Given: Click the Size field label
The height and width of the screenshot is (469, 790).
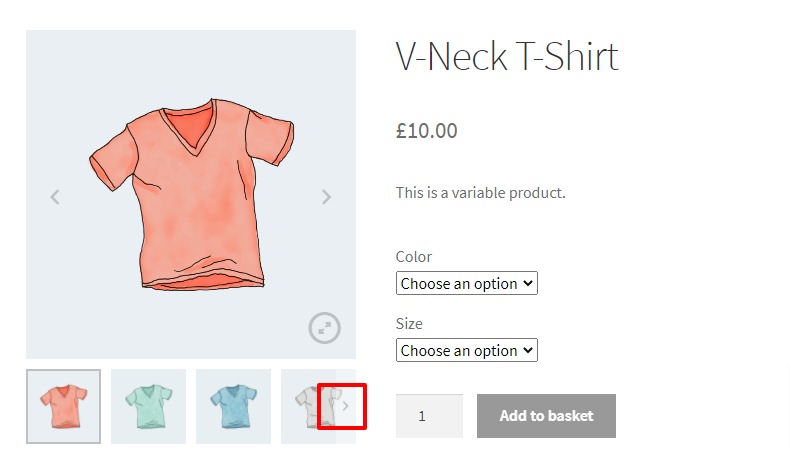Looking at the screenshot, I should tap(409, 324).
